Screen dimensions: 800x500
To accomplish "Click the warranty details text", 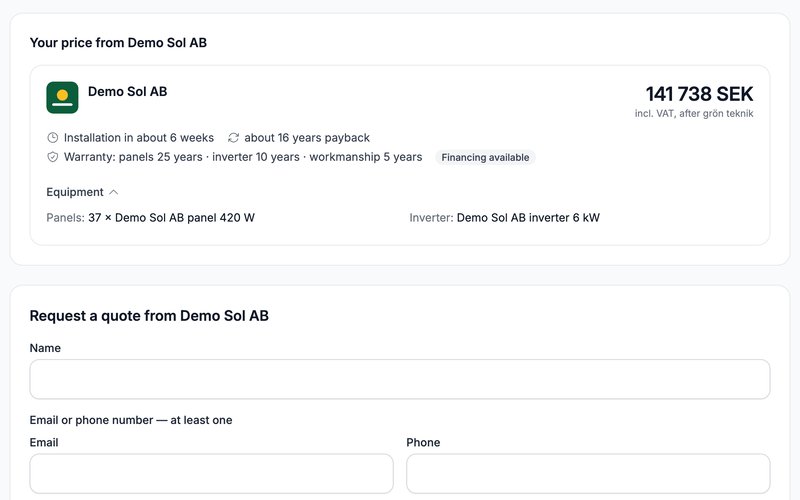I will [243, 157].
